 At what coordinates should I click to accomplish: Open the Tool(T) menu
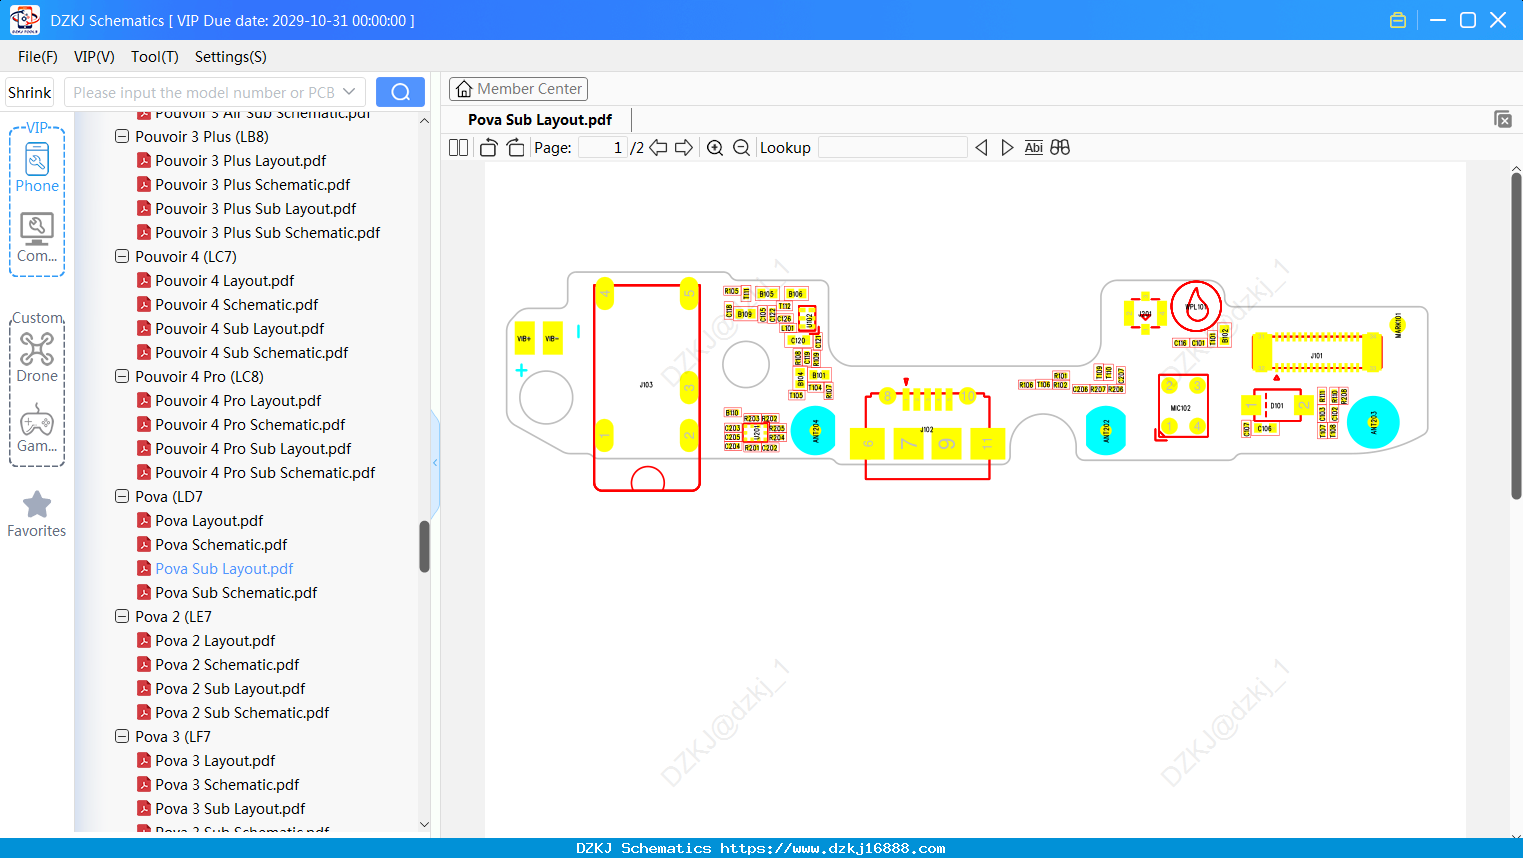tap(155, 57)
